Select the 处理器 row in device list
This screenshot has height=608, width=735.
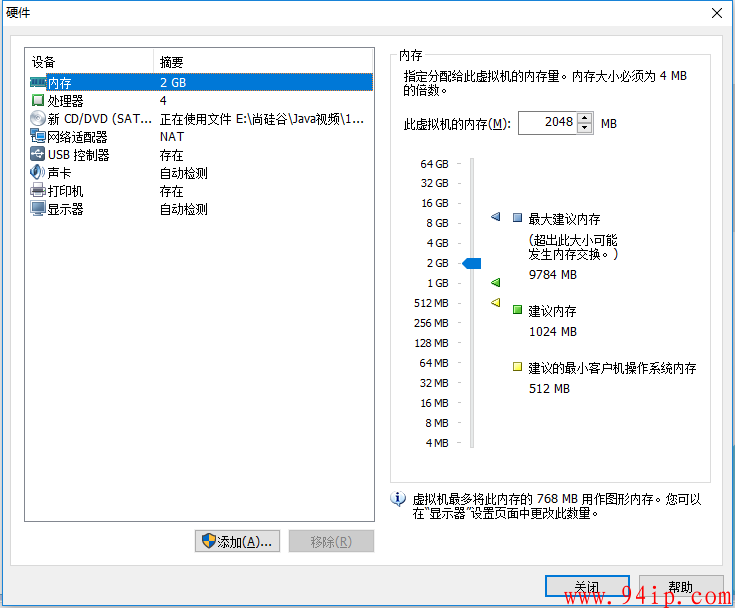point(201,100)
